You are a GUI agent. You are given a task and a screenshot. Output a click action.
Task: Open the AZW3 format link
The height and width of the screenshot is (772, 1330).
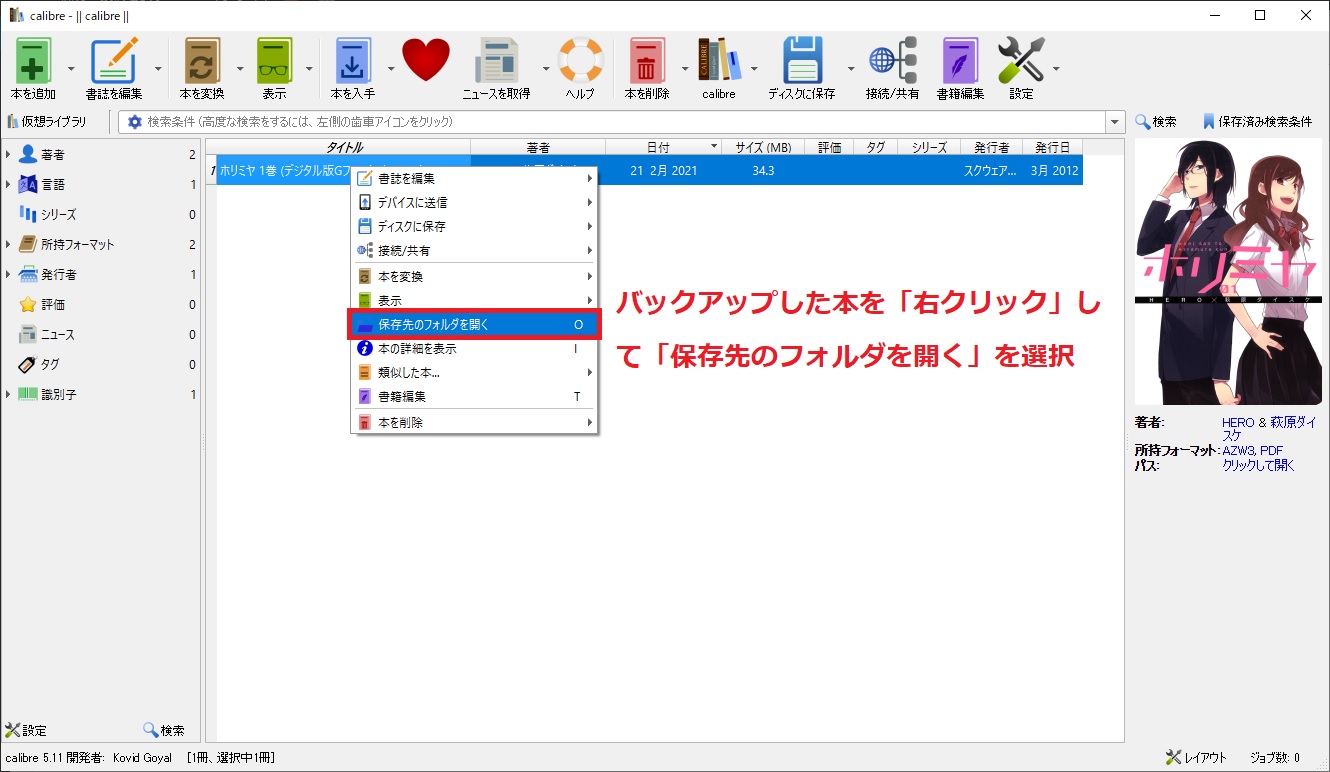click(x=1240, y=451)
